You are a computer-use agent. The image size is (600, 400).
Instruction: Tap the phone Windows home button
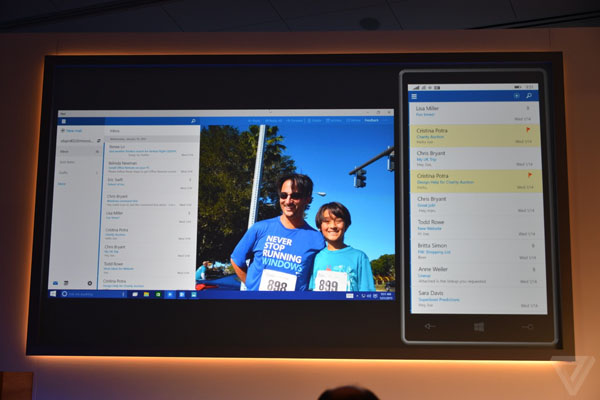[x=479, y=327]
